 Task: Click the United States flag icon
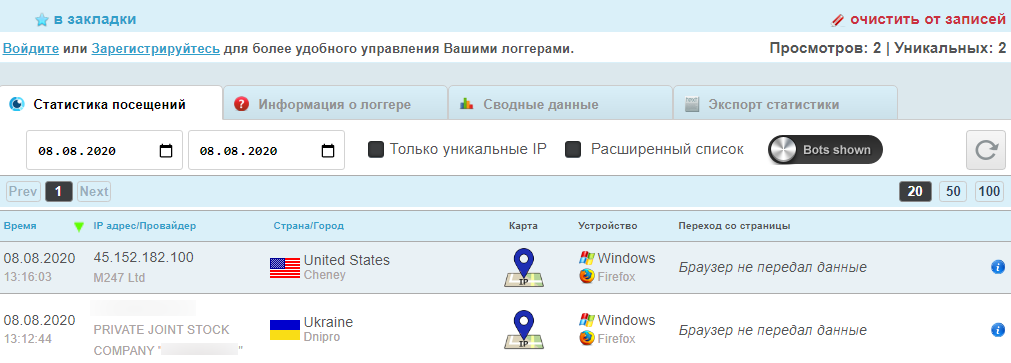[x=284, y=268]
